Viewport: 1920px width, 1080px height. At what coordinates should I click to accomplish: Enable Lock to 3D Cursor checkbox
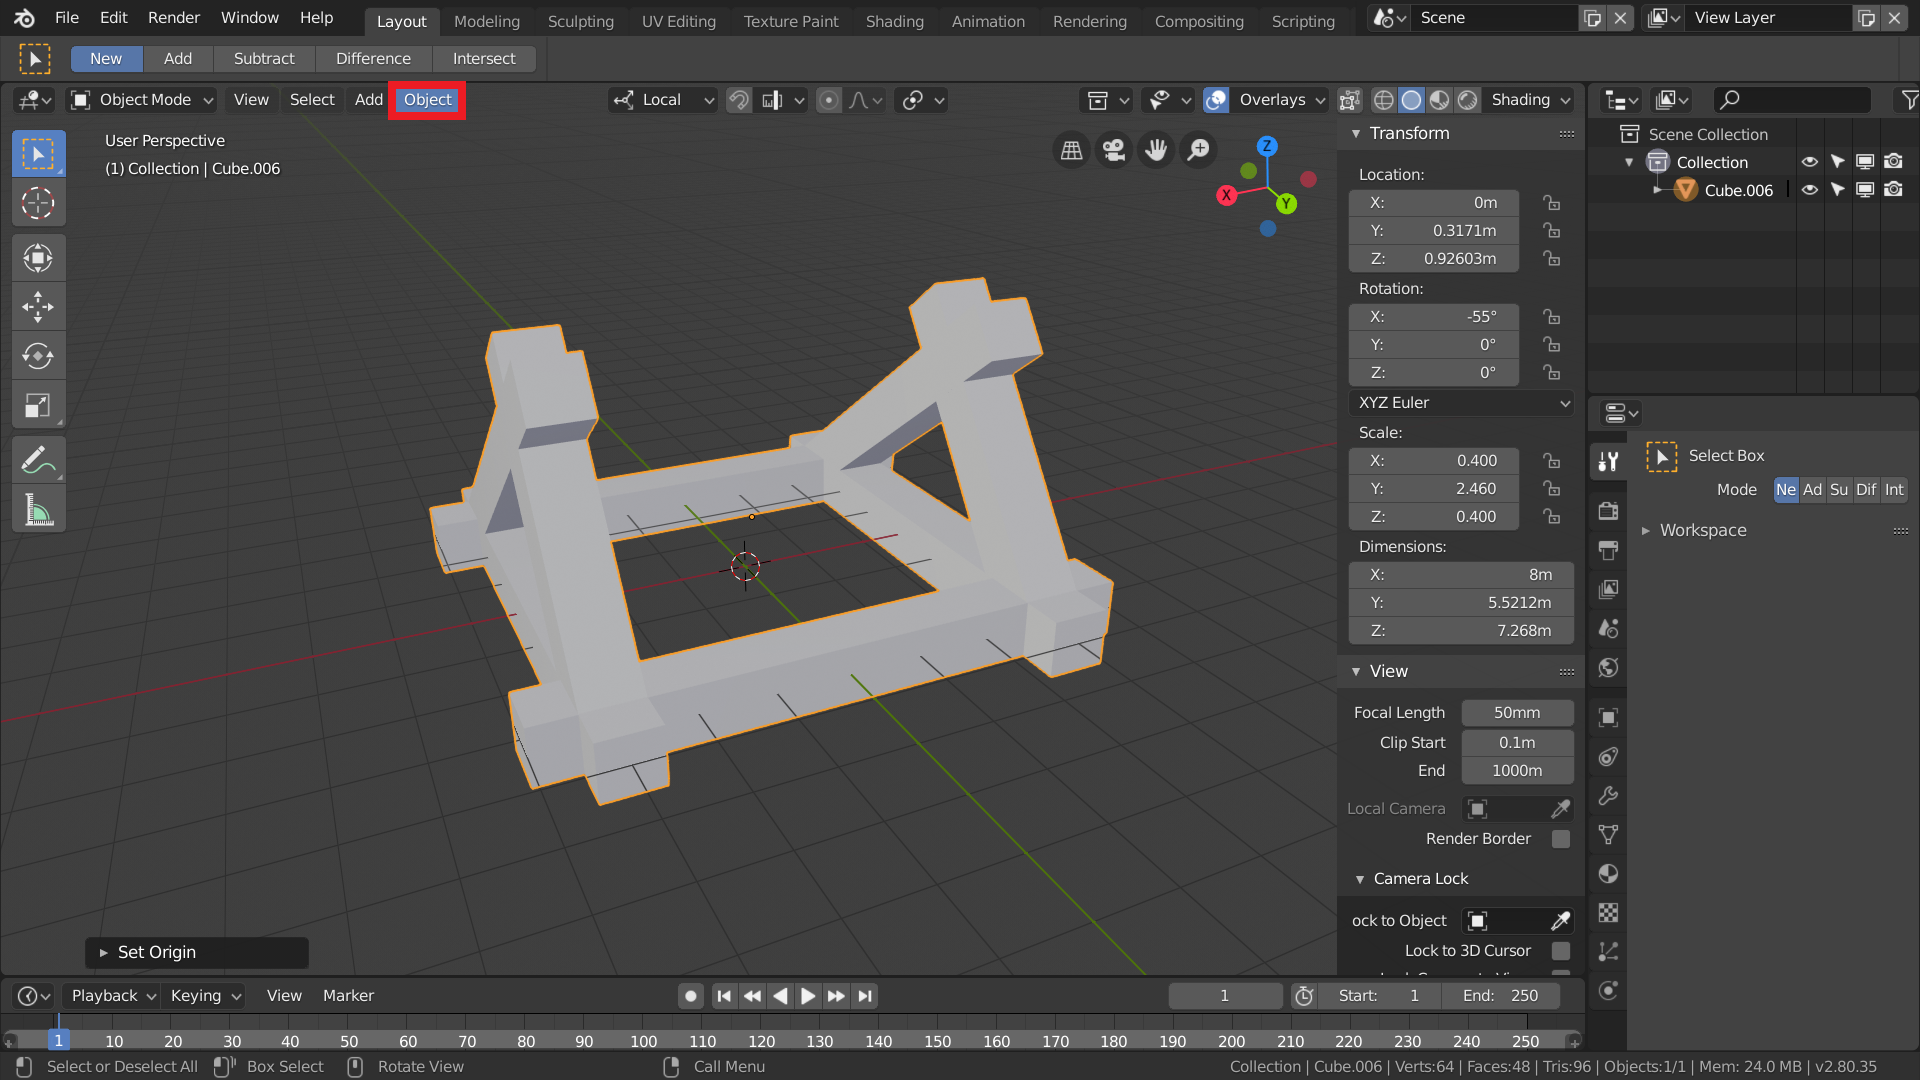pyautogui.click(x=1560, y=951)
